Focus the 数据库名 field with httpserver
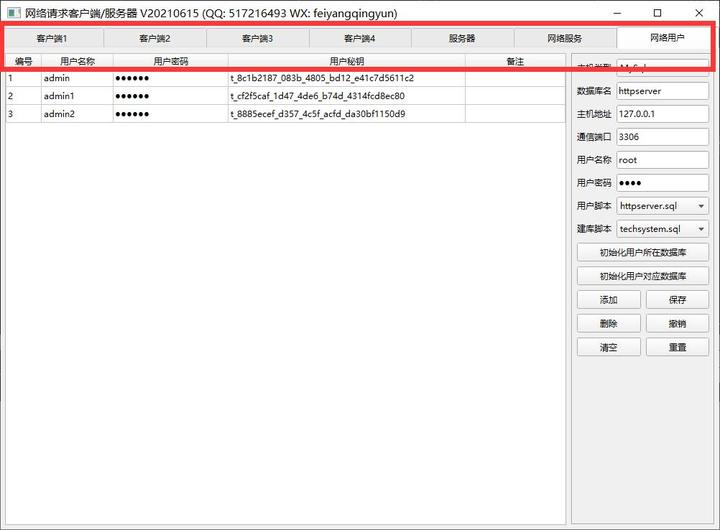The width and height of the screenshot is (720, 530). pyautogui.click(x=662, y=91)
